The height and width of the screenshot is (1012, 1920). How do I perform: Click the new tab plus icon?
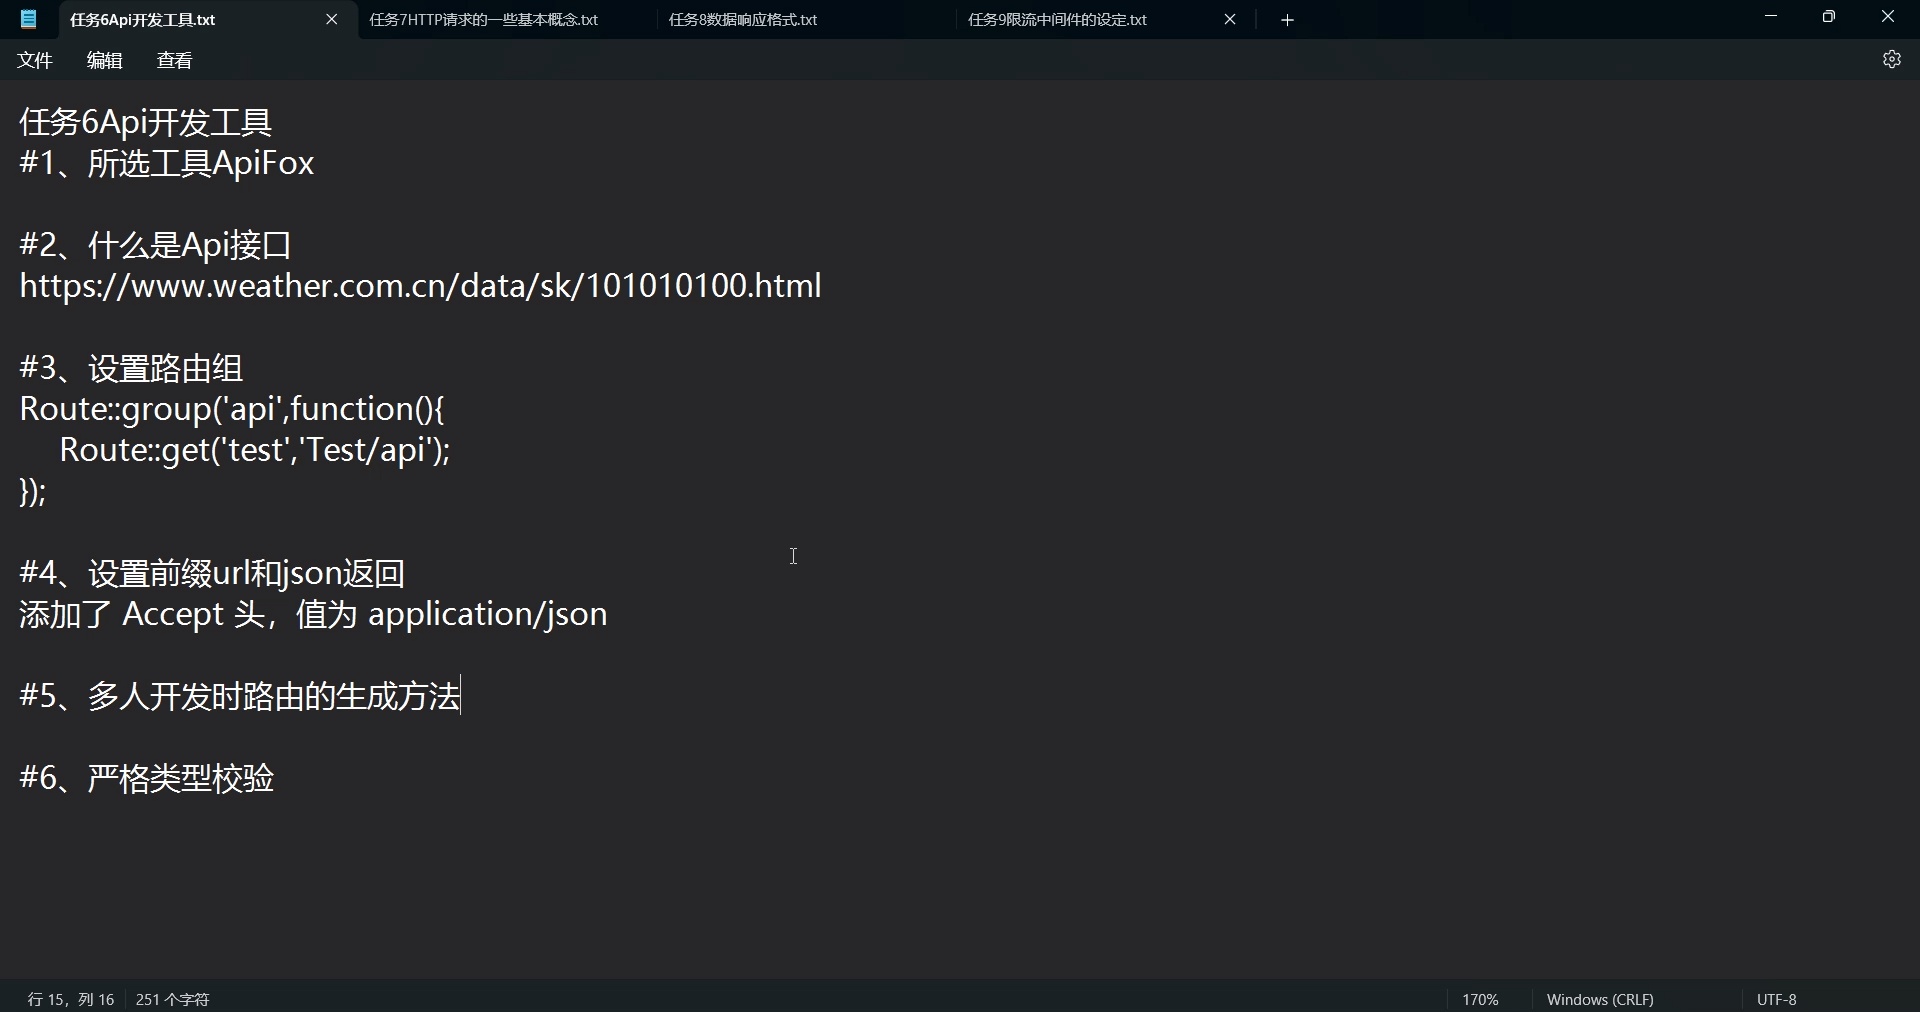click(x=1286, y=19)
